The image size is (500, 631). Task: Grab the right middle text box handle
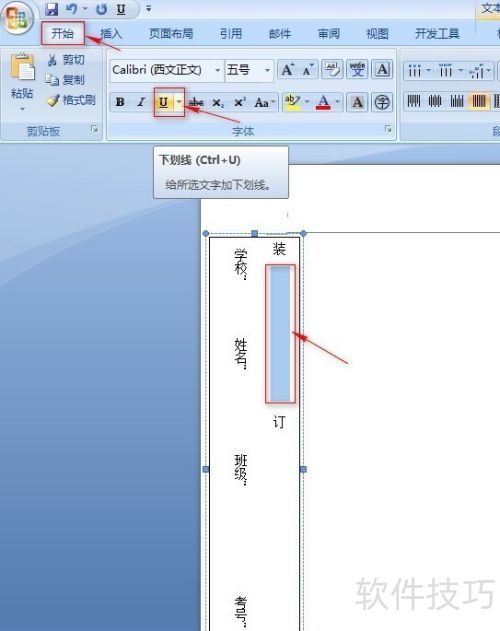[303, 469]
